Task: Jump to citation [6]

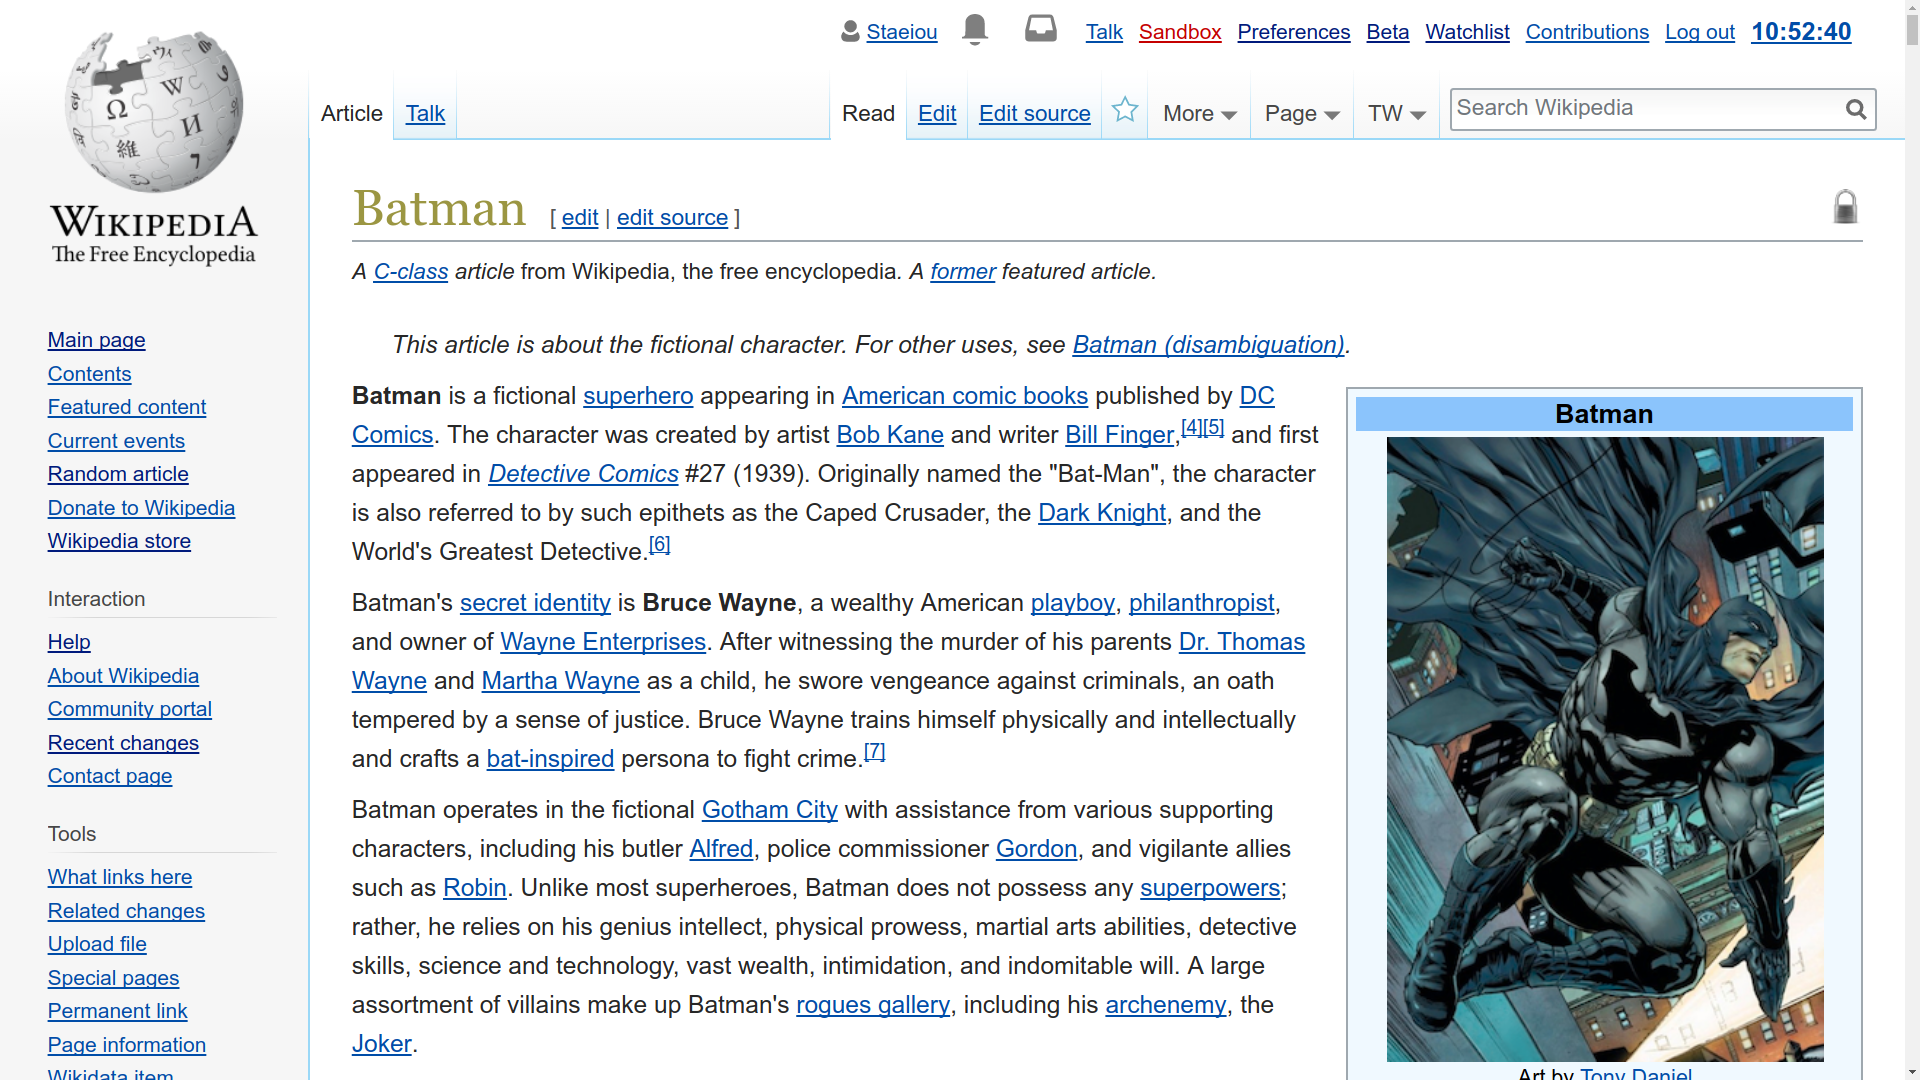Action: tap(659, 543)
